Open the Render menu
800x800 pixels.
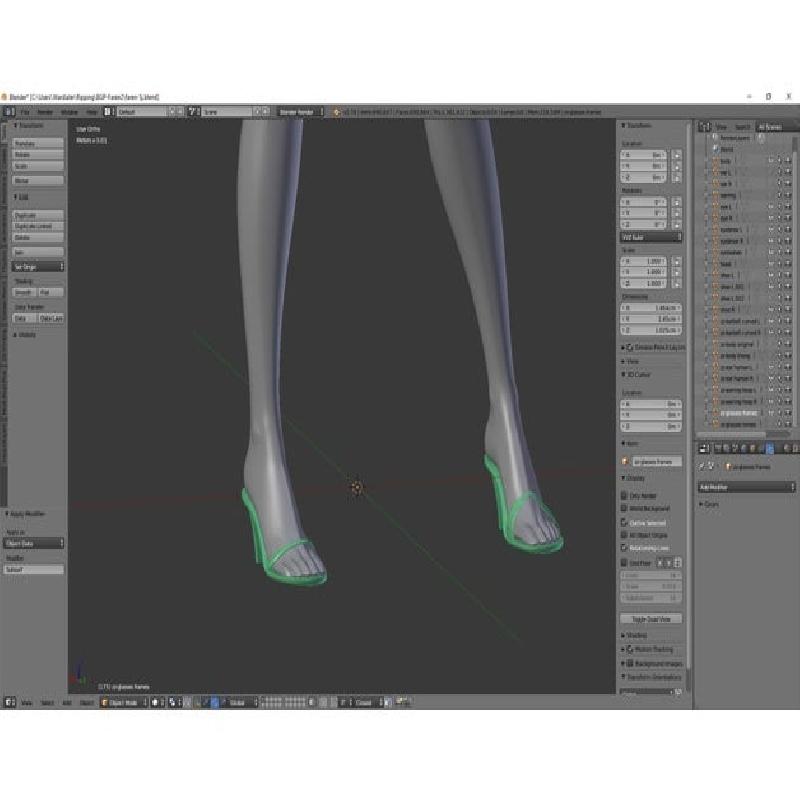45,112
